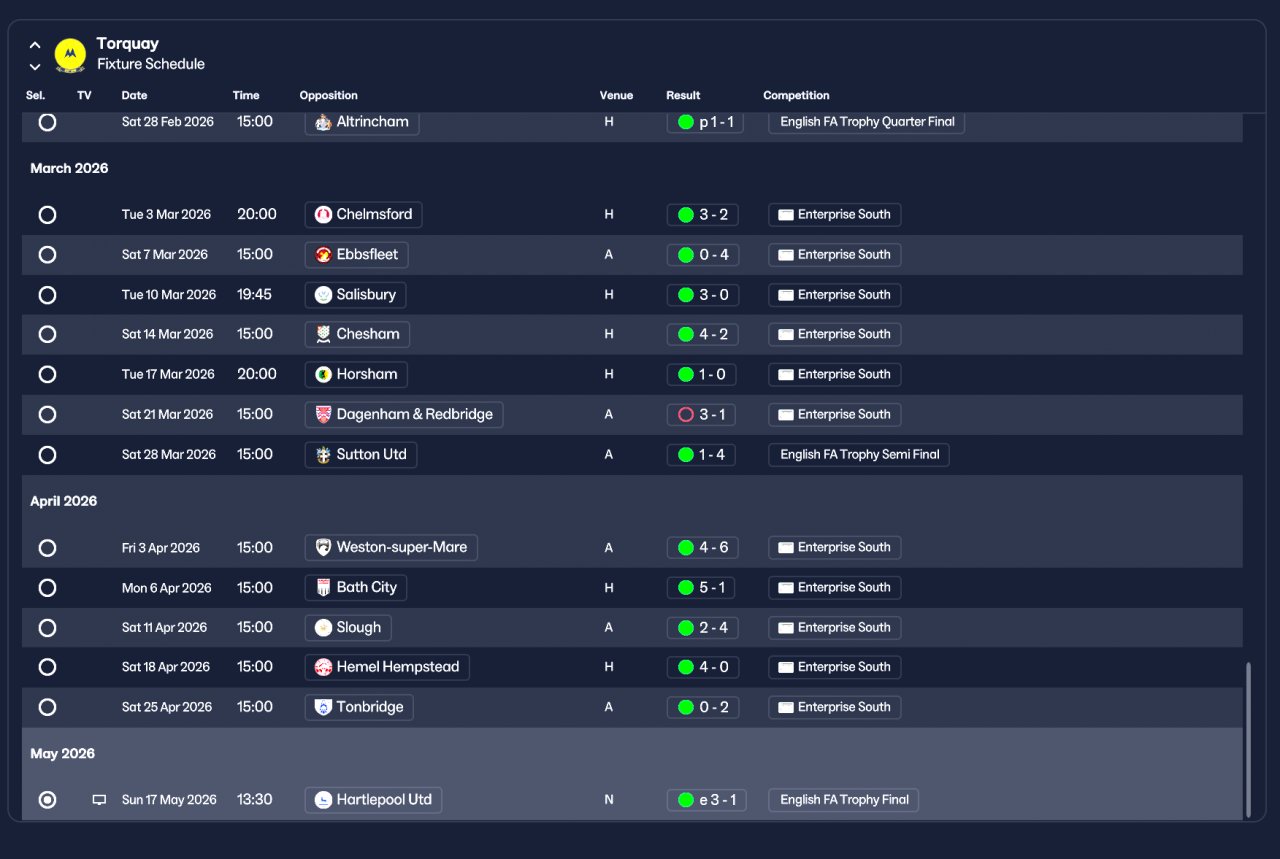Sort by the Opposition column header
The height and width of the screenshot is (859, 1280).
tap(328, 96)
